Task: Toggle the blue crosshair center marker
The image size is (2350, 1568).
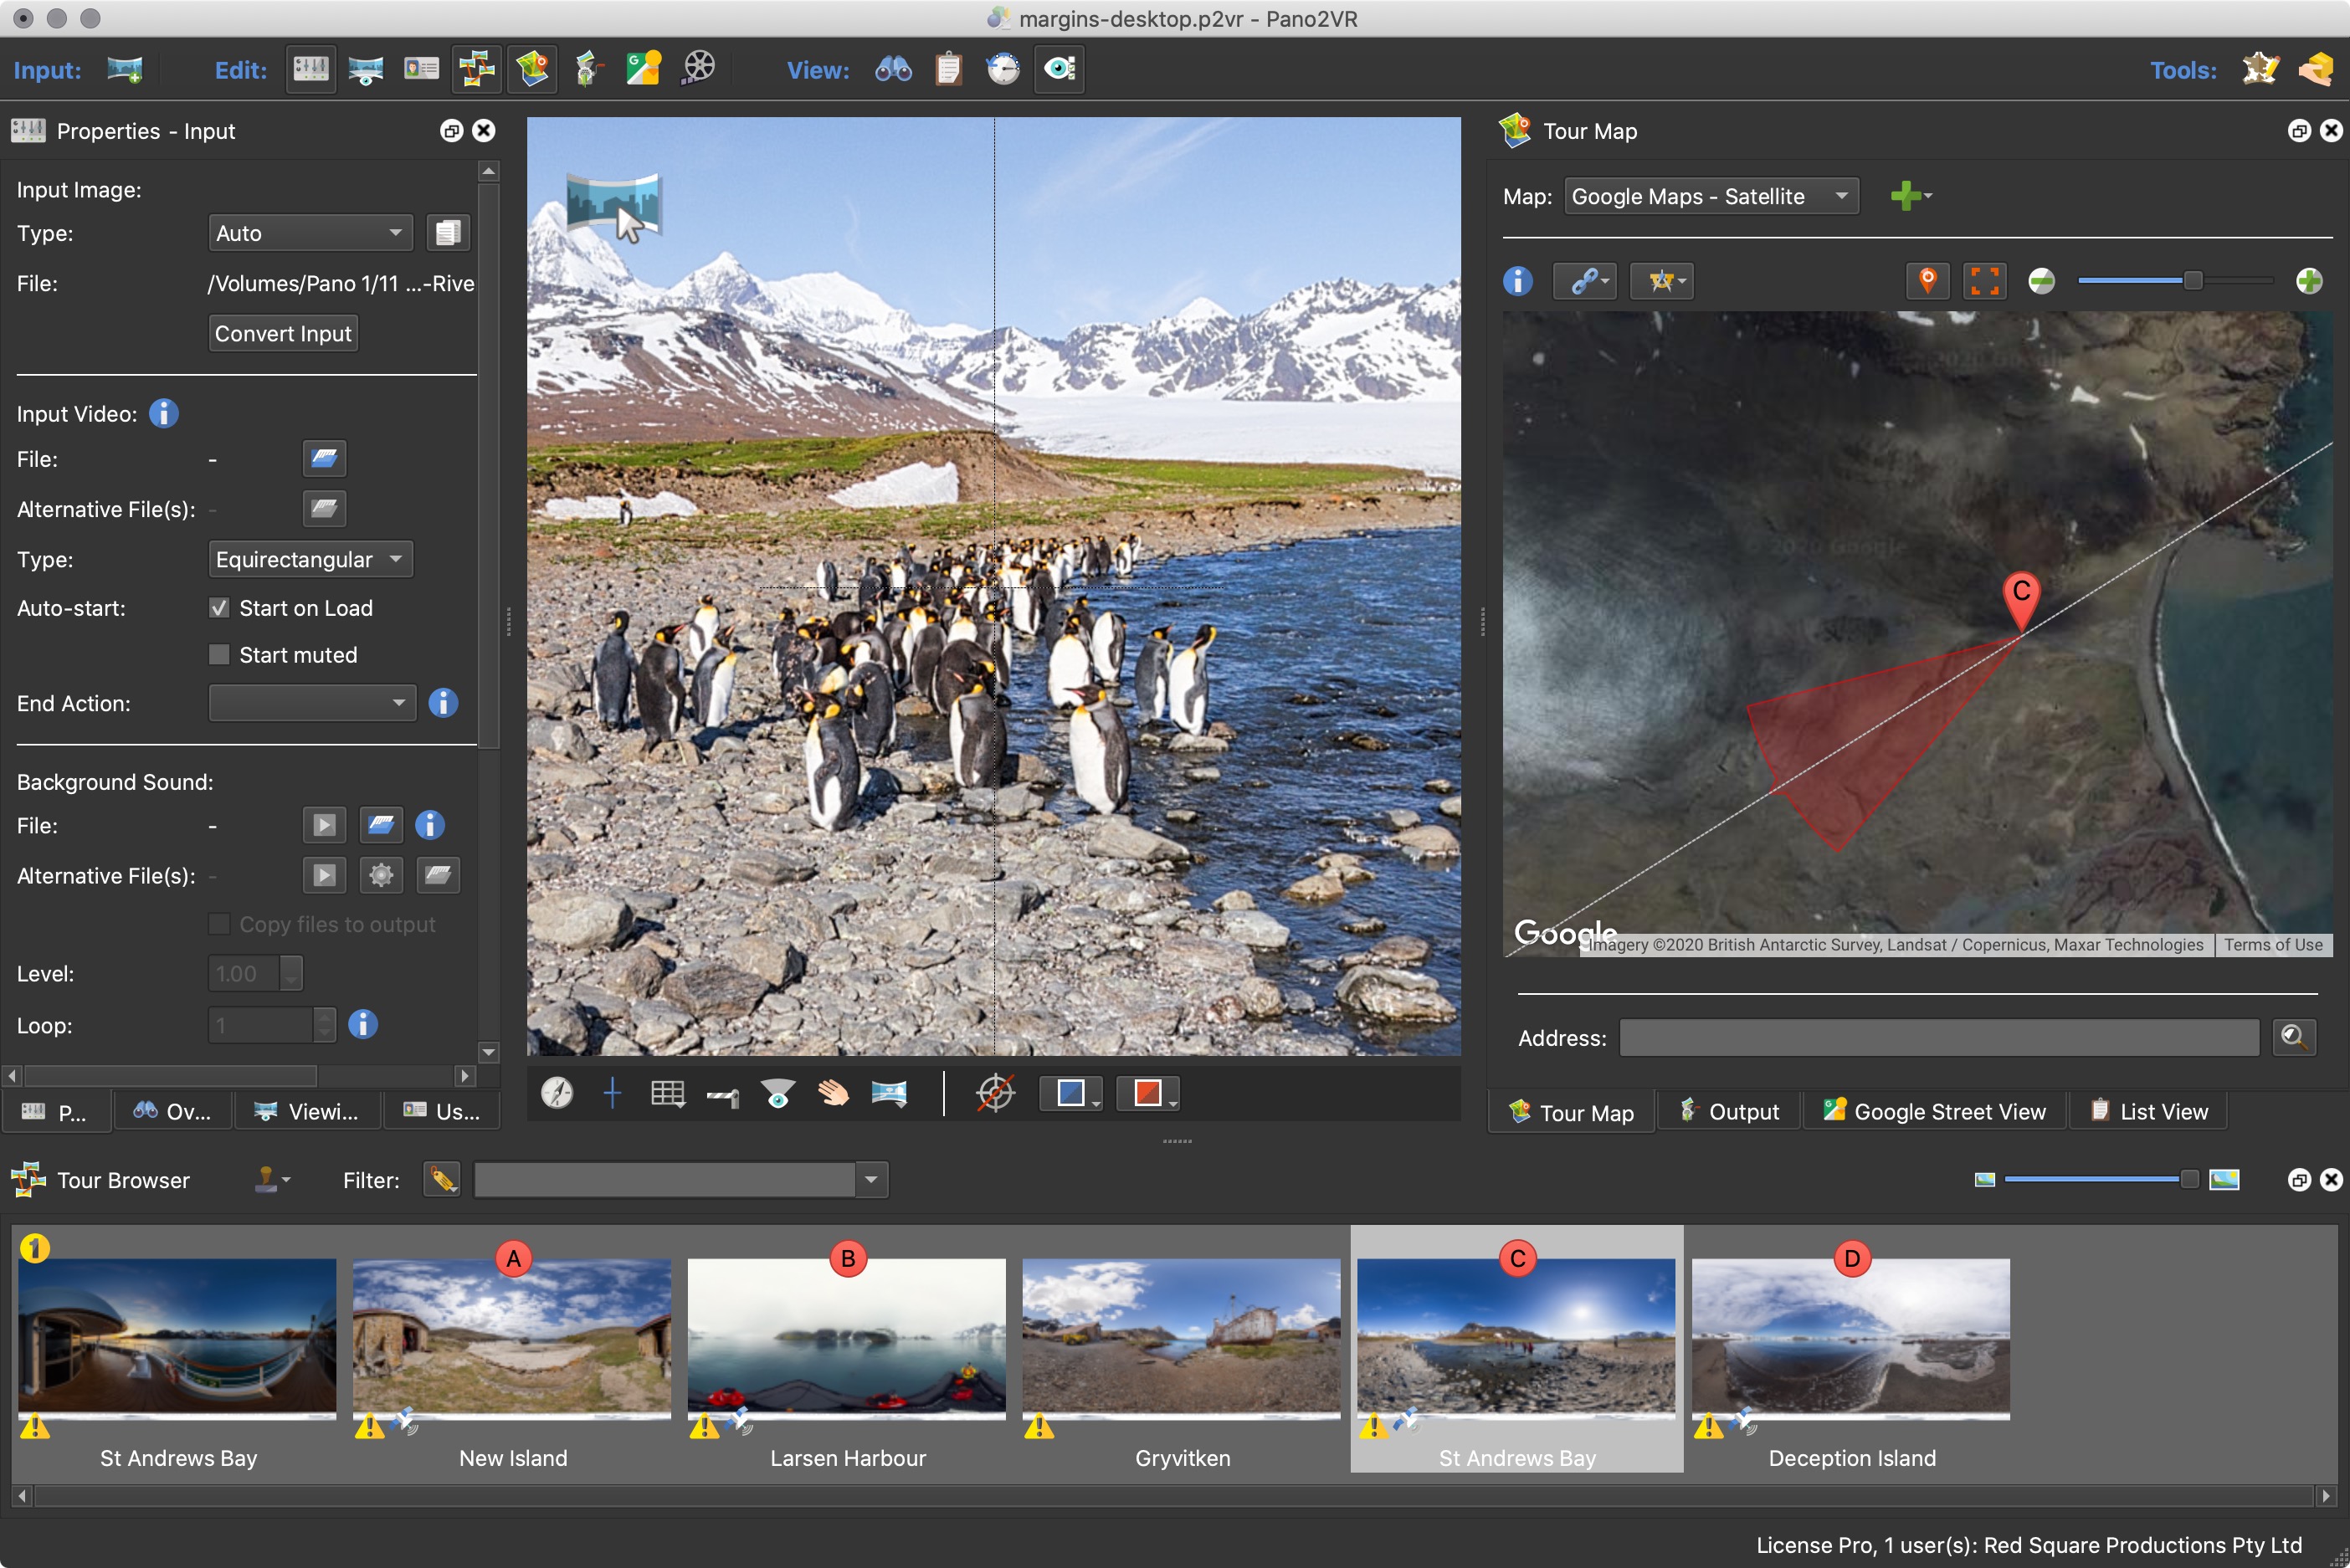Action: (612, 1093)
